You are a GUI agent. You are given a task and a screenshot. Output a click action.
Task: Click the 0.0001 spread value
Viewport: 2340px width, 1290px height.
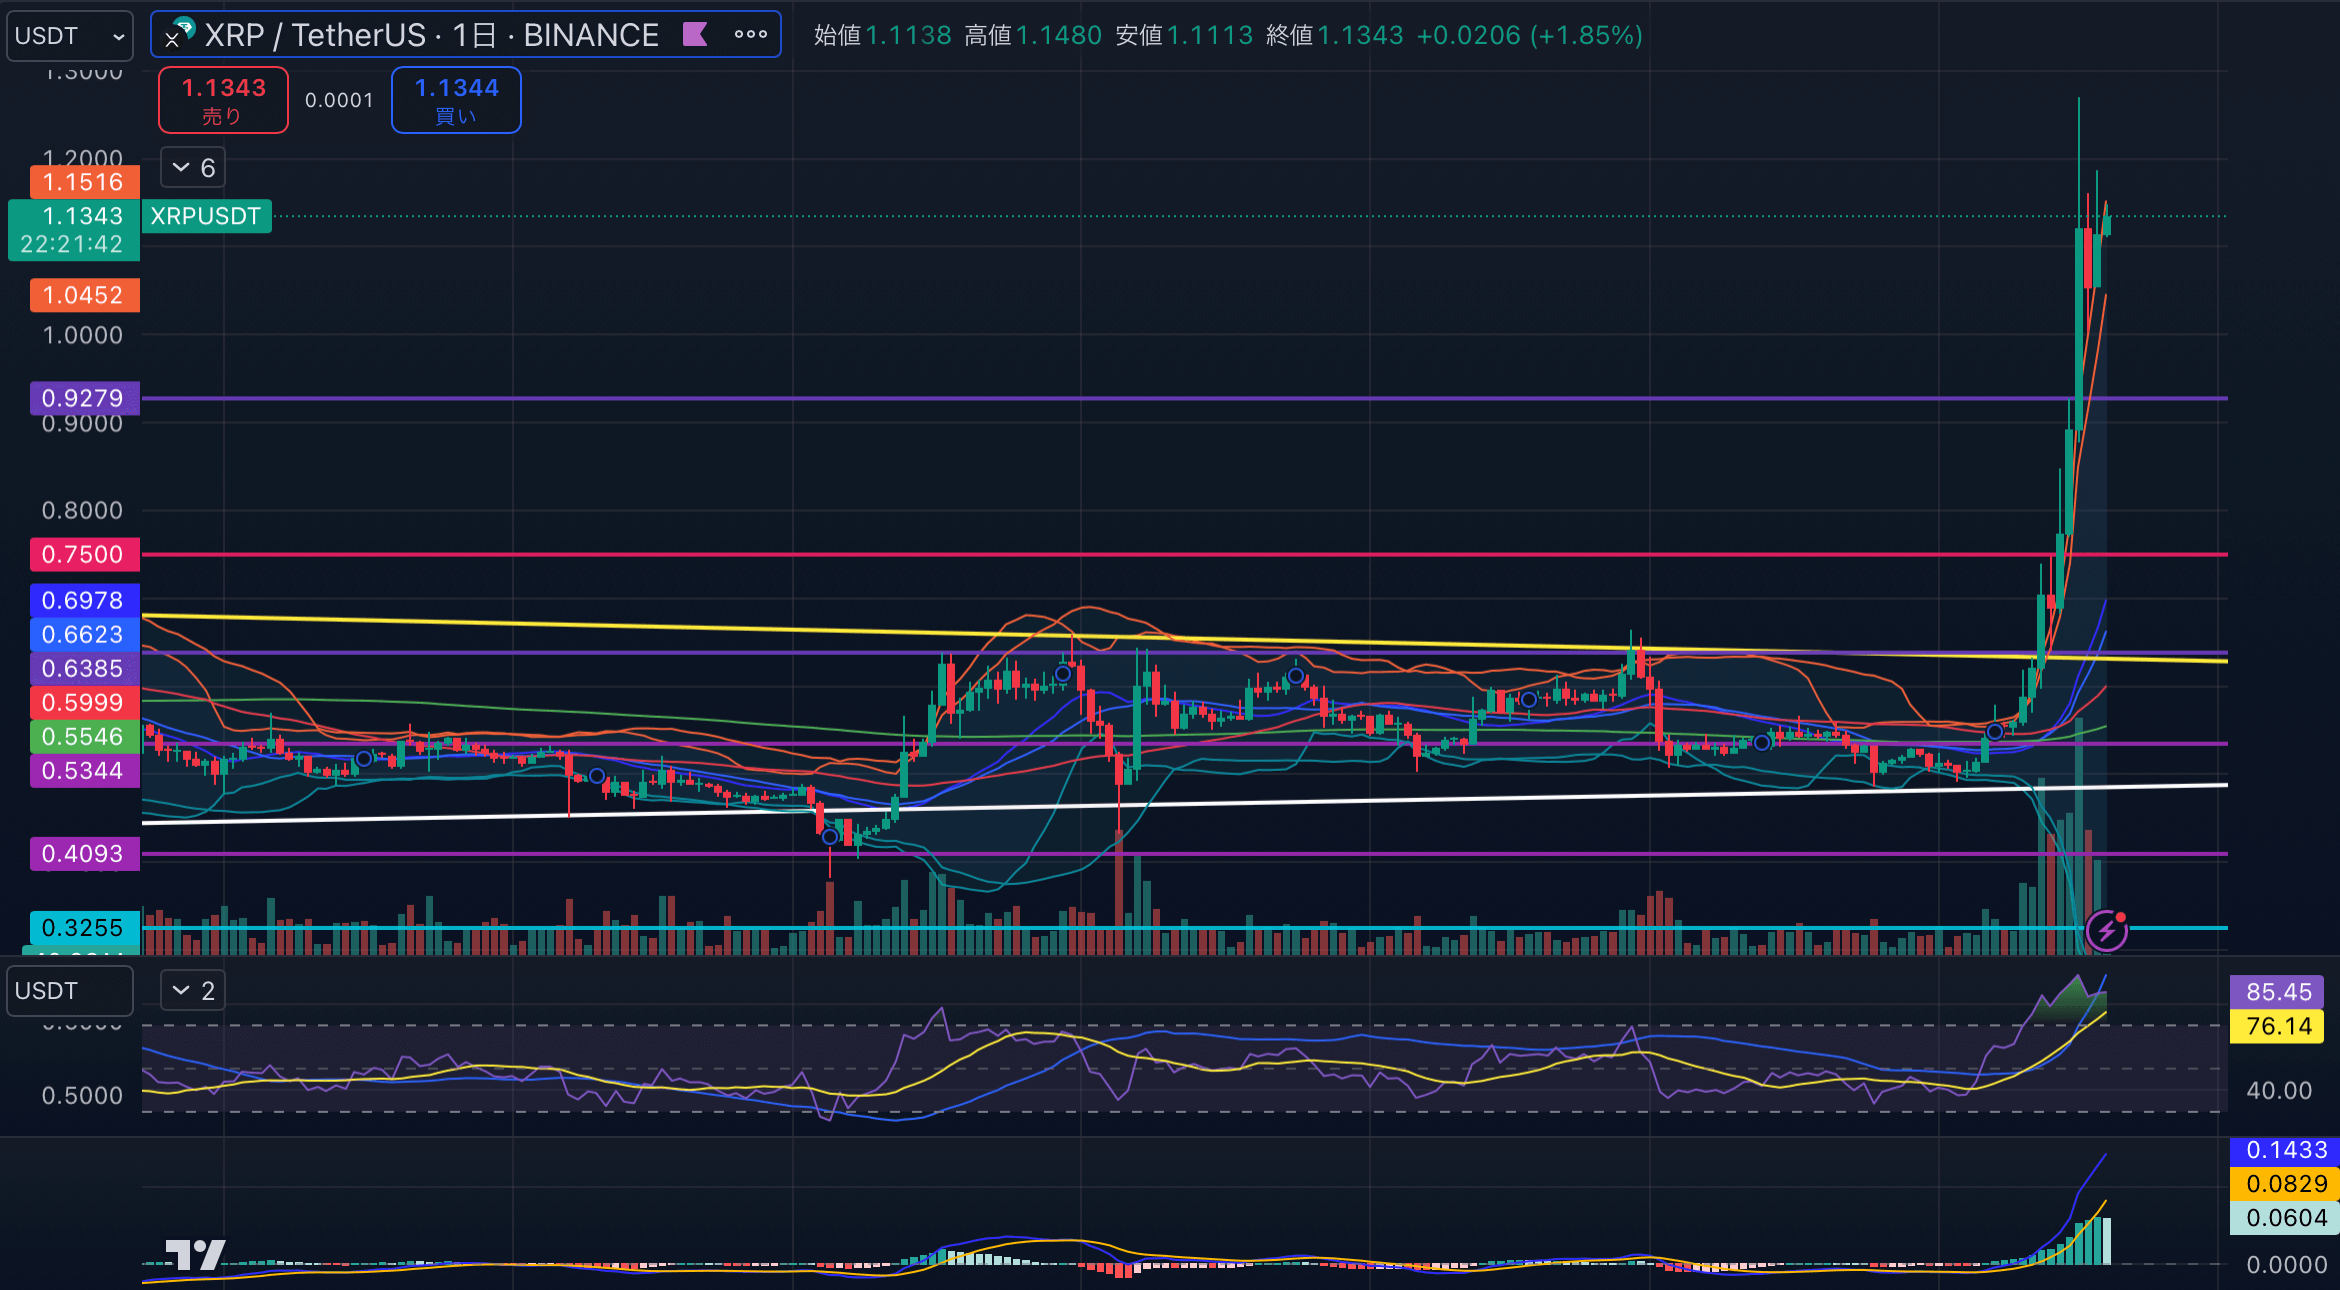tap(339, 100)
